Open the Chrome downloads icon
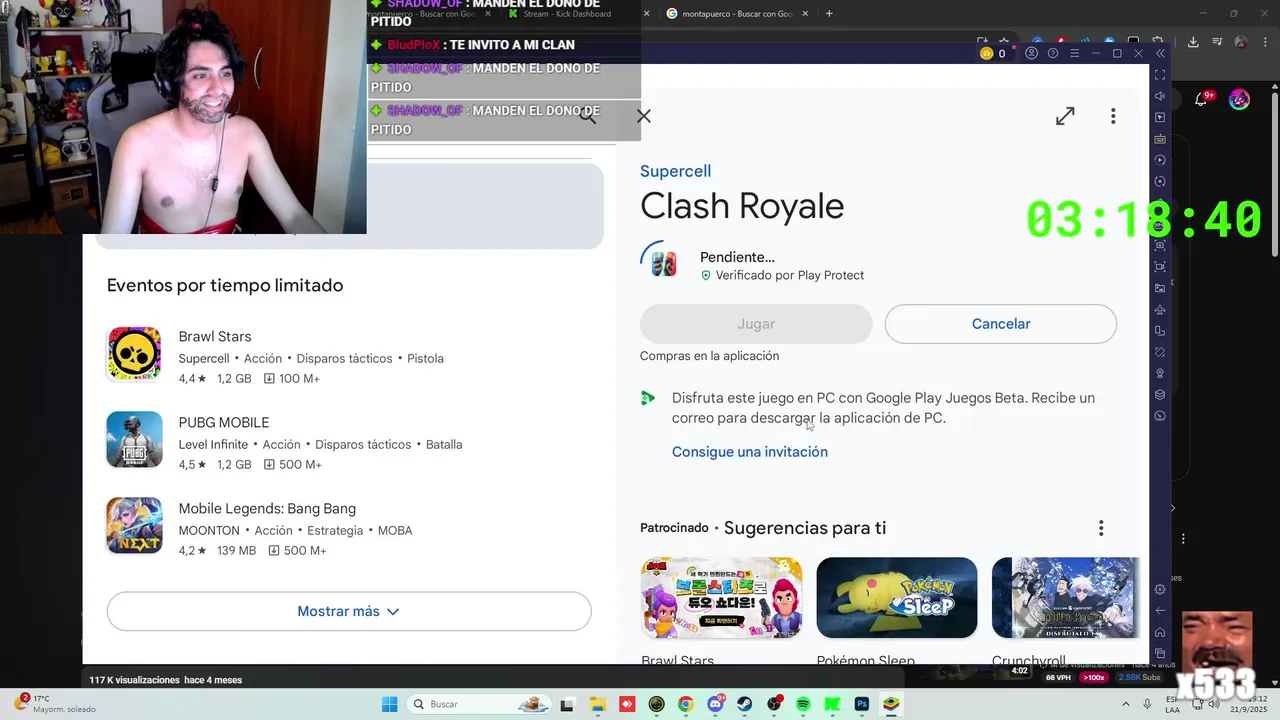Viewport: 1280px width, 720px height. pos(1193,42)
